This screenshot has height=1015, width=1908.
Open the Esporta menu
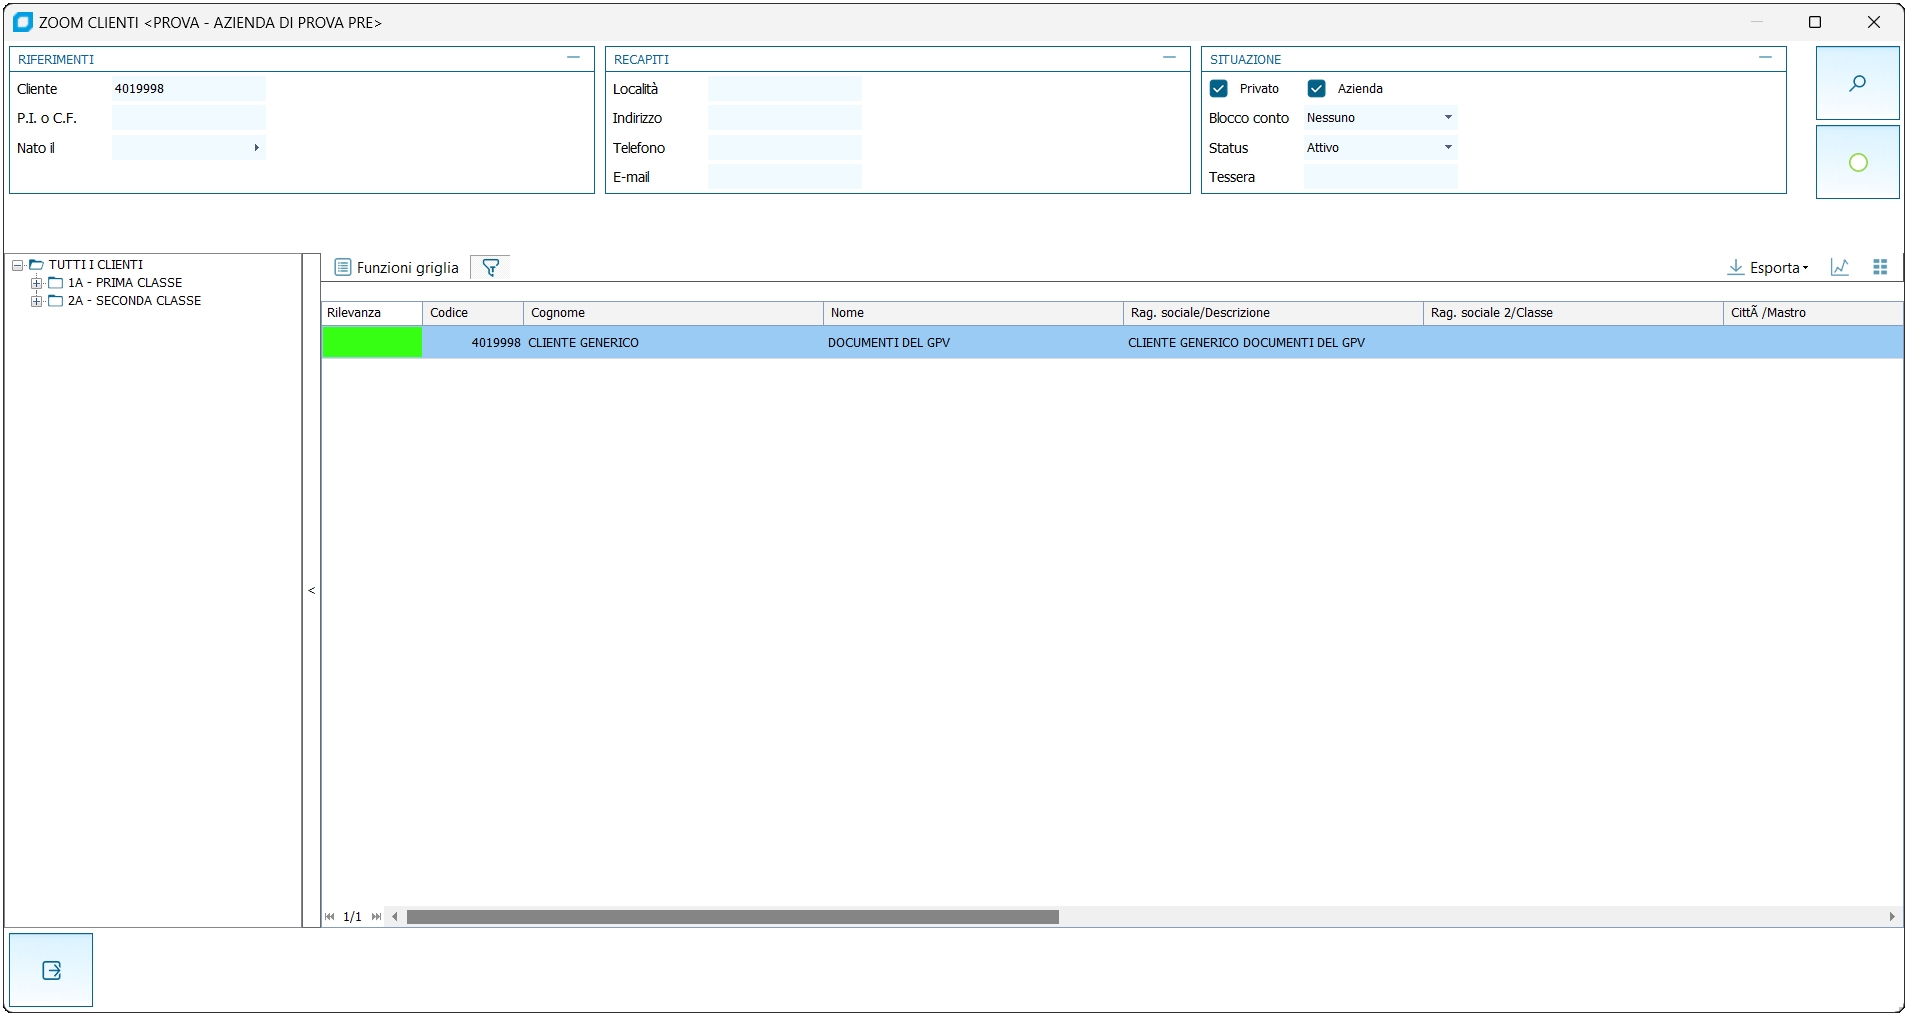click(1768, 267)
